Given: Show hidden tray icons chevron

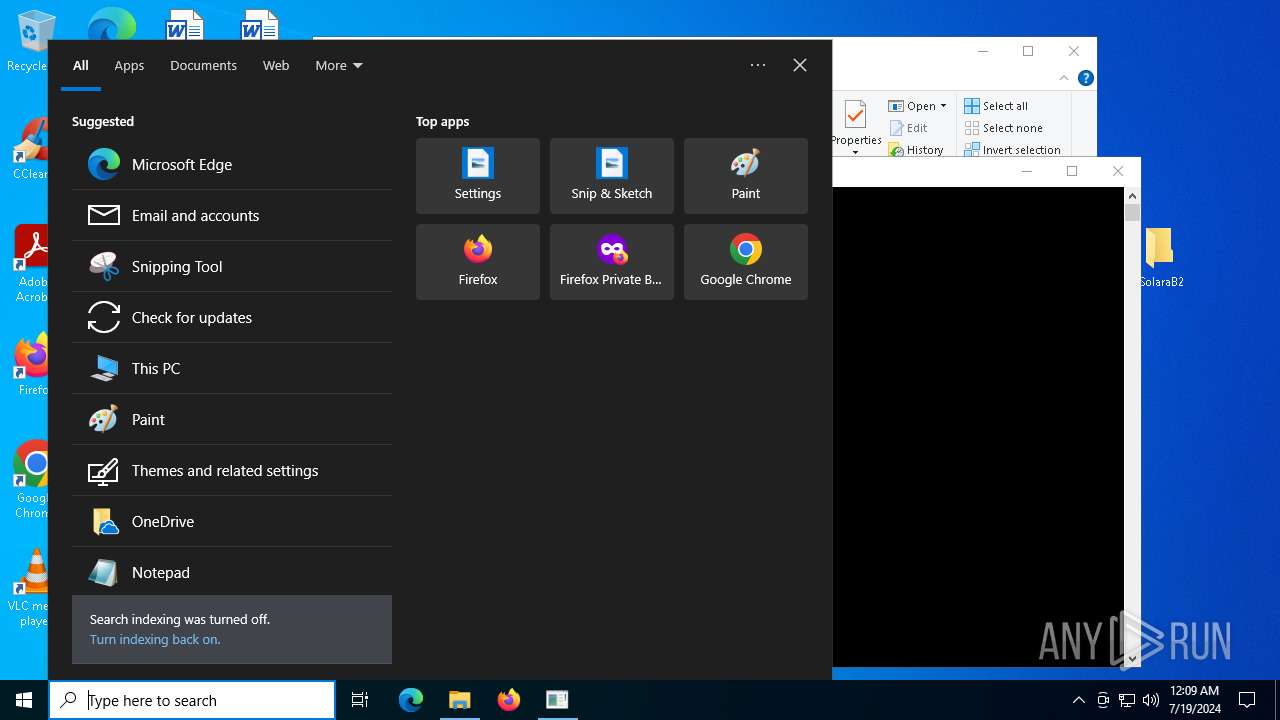Looking at the screenshot, I should click(1078, 700).
